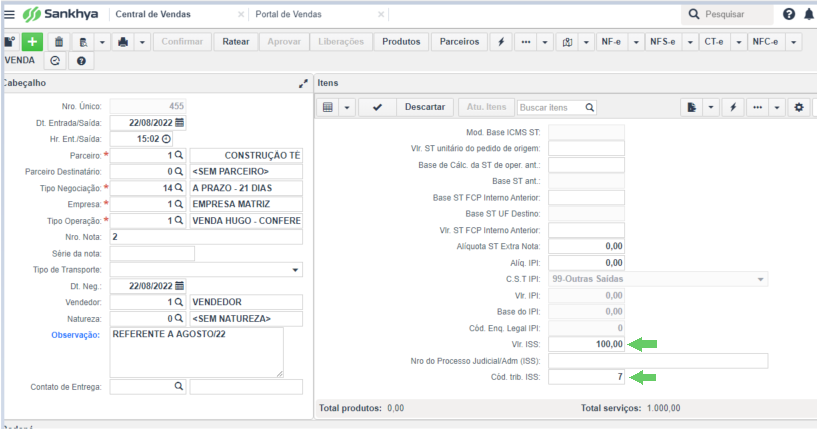This screenshot has height=429, width=817.
Task: Focus the Pesquisar search box
Action: point(727,14)
